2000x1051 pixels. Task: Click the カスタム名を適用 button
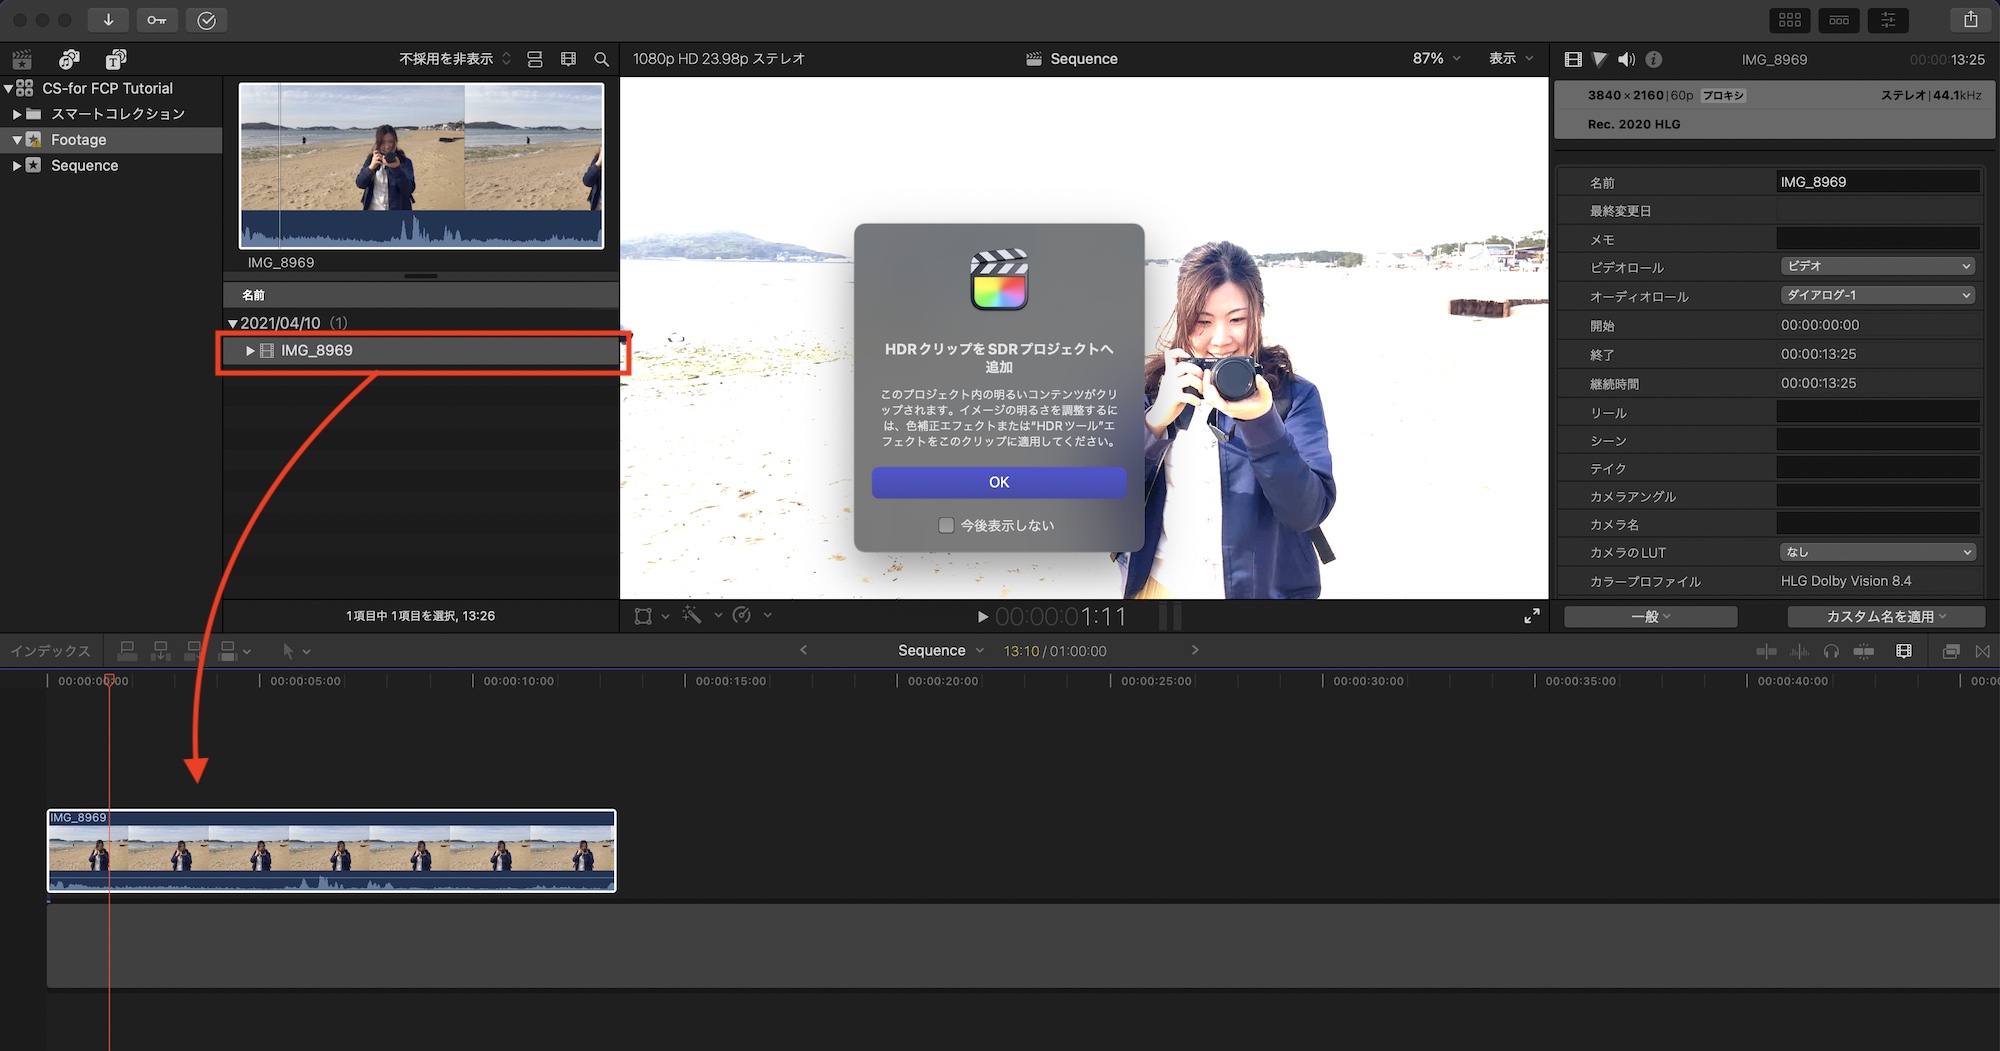point(1885,616)
